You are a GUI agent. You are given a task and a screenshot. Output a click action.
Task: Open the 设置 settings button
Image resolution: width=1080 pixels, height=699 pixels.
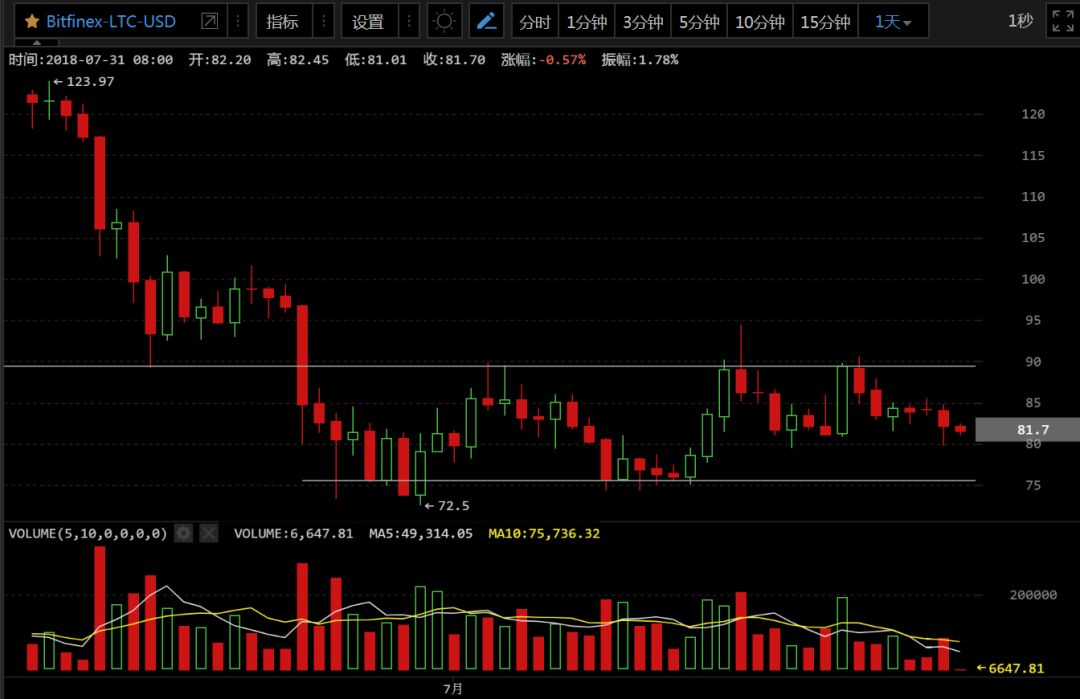click(x=368, y=21)
